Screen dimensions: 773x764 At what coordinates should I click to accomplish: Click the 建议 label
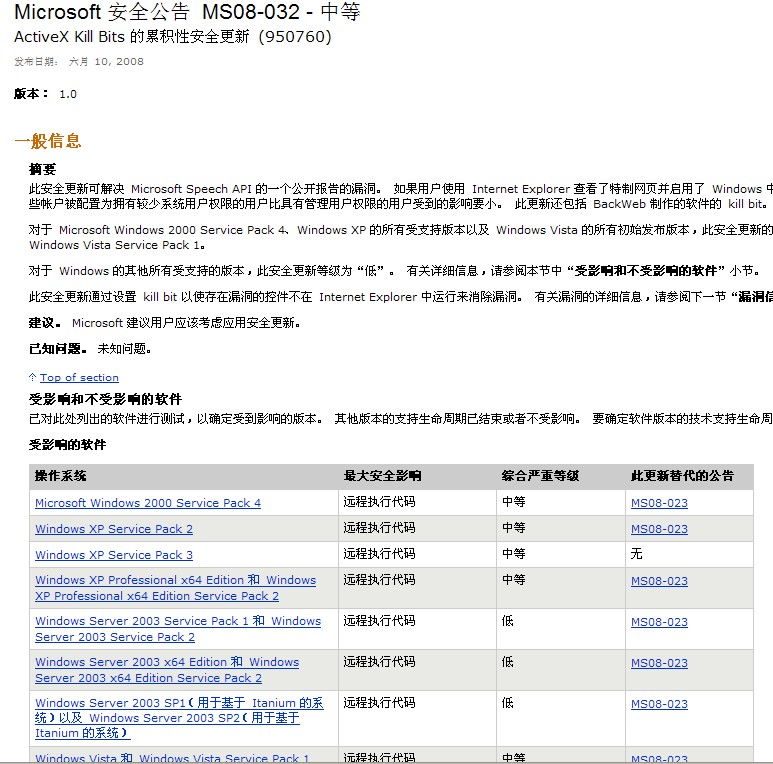(x=44, y=323)
